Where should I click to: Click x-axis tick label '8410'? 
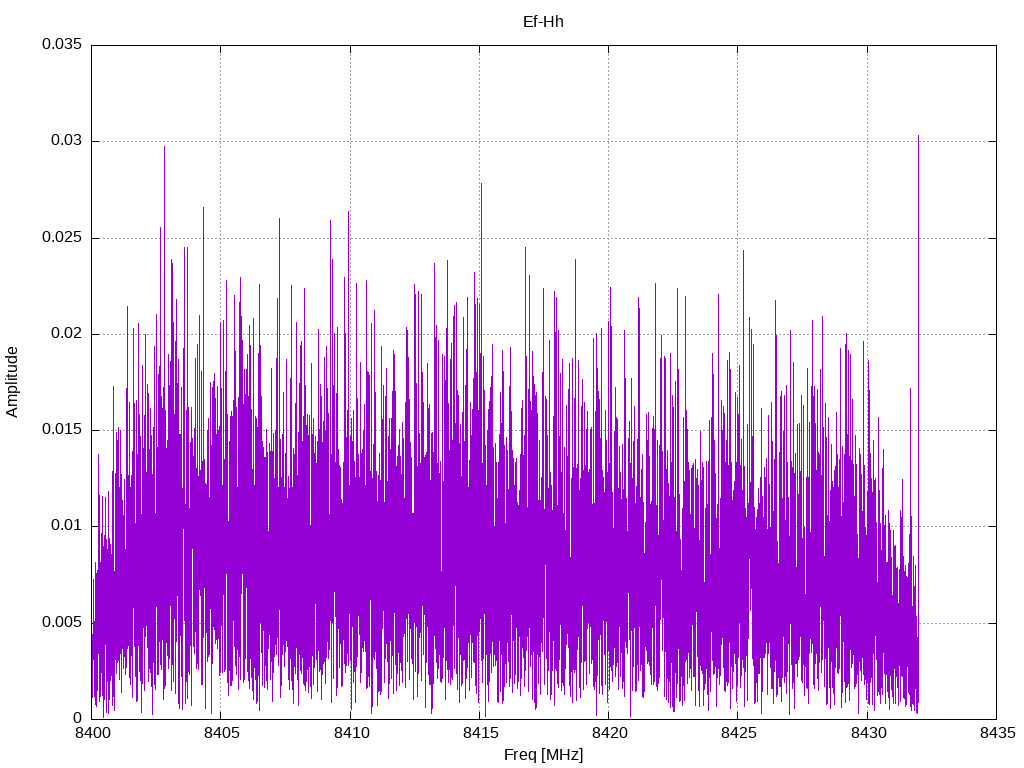pos(351,733)
